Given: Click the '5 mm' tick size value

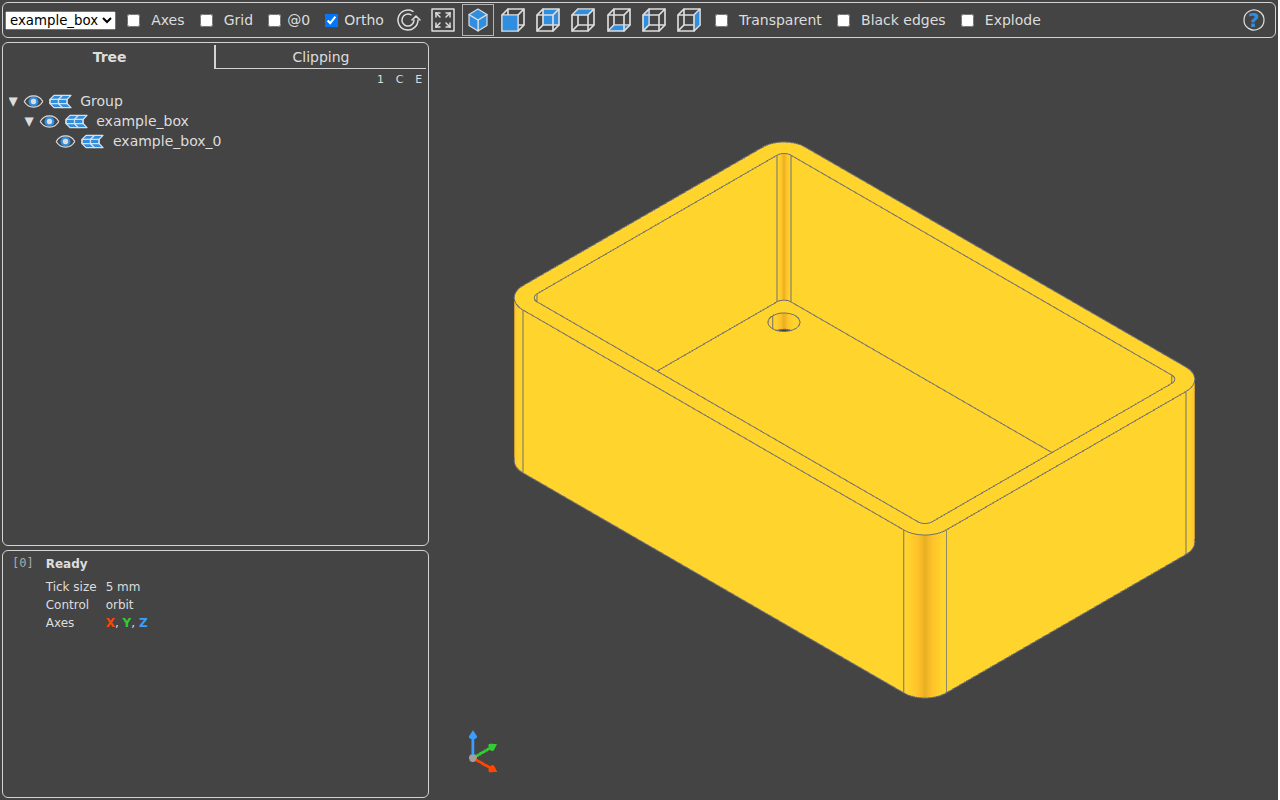Looking at the screenshot, I should [x=123, y=587].
